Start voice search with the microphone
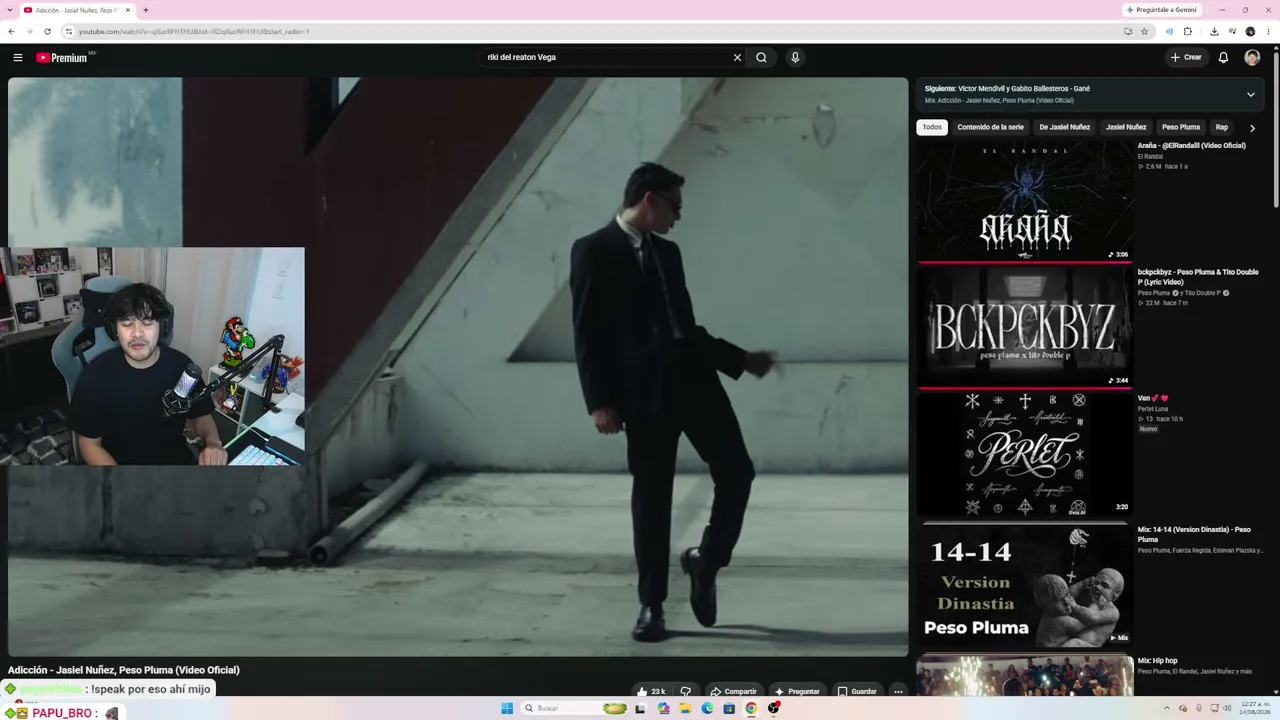1280x720 pixels. point(795,58)
